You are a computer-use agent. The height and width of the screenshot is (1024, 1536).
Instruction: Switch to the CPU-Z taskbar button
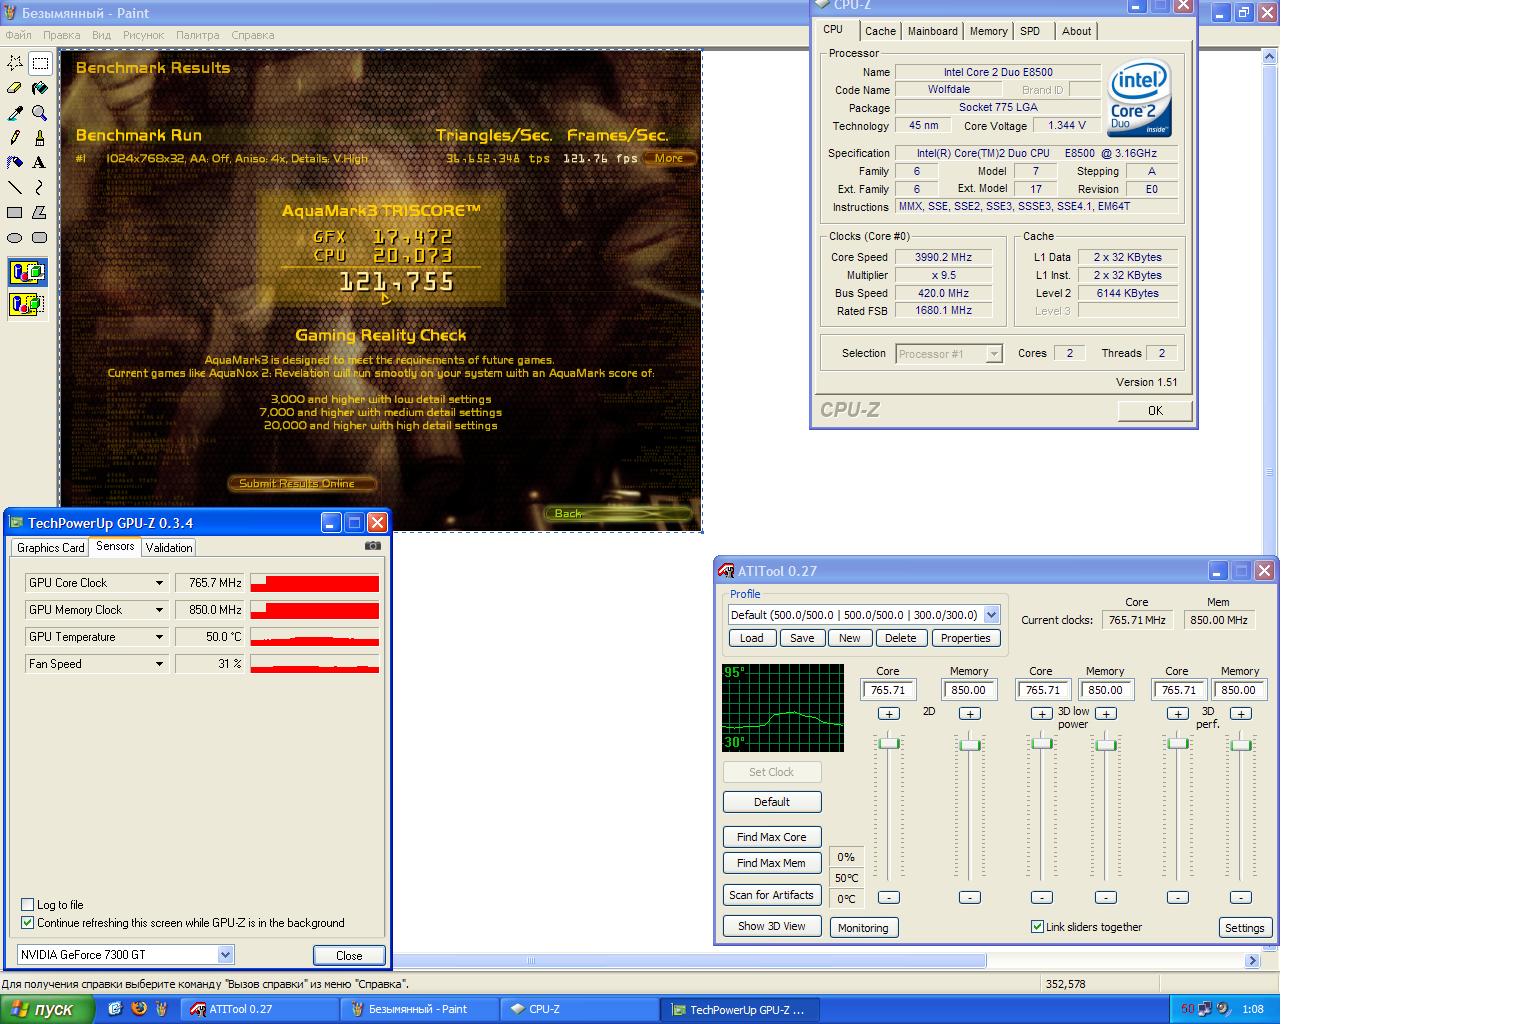pyautogui.click(x=579, y=1009)
